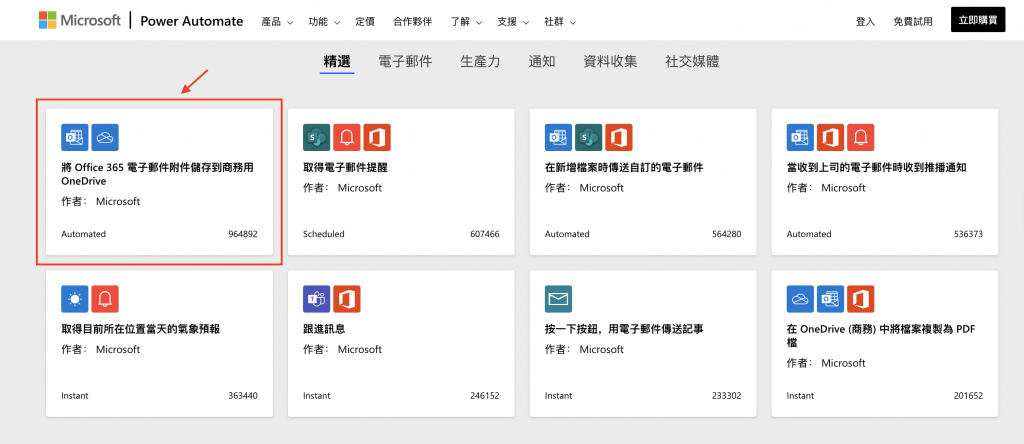Image resolution: width=1024 pixels, height=444 pixels.
Task: Expand the 支援 dropdown menu
Action: click(x=513, y=22)
